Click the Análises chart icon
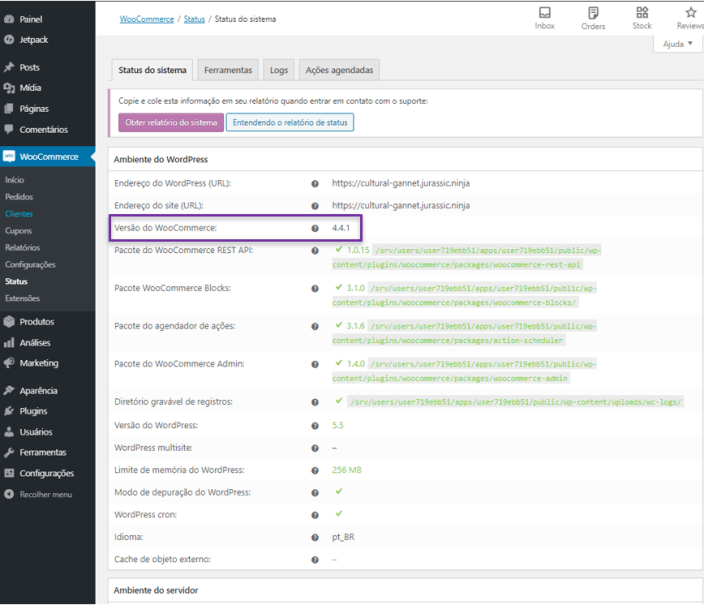This screenshot has height=605, width=704. (9, 343)
